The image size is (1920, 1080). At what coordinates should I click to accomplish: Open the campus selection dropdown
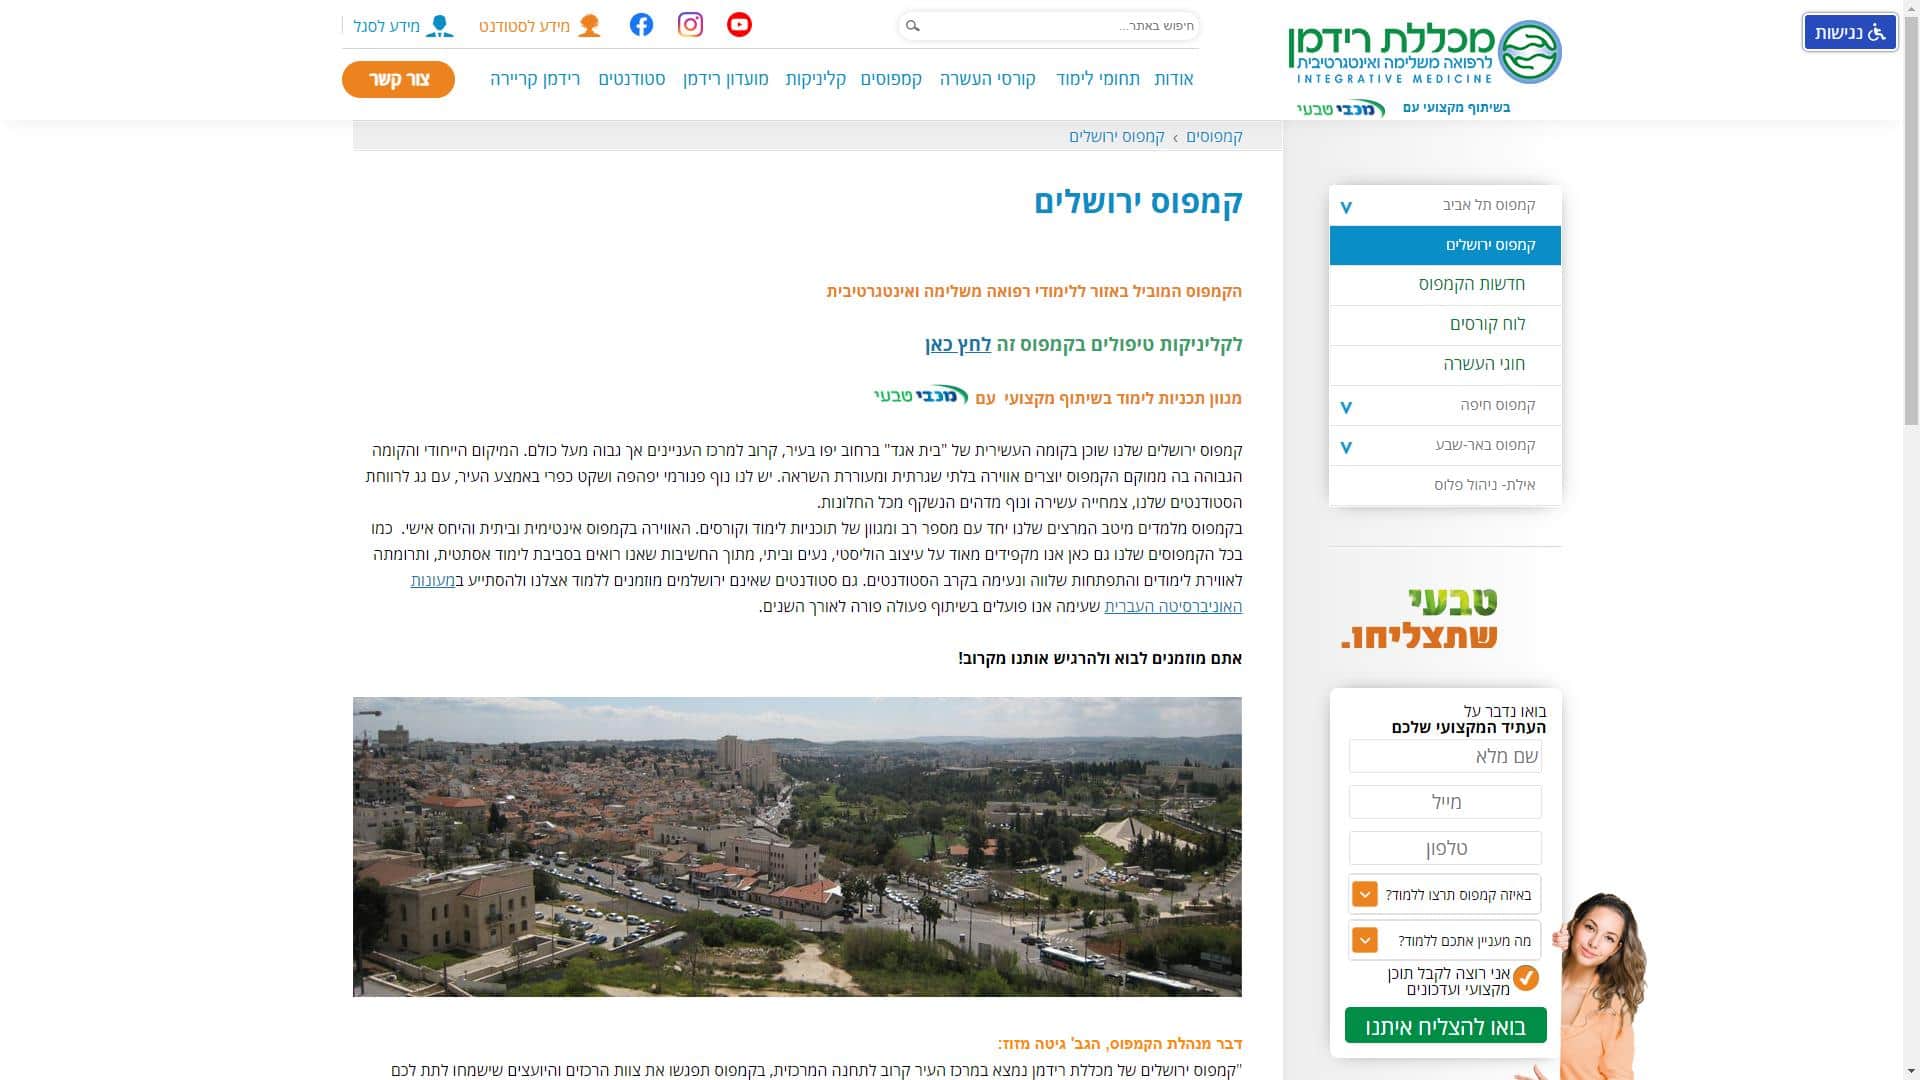1364,894
